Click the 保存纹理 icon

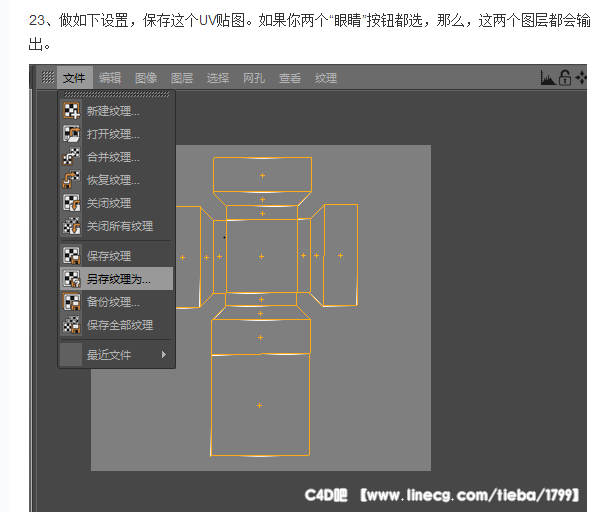[72, 256]
